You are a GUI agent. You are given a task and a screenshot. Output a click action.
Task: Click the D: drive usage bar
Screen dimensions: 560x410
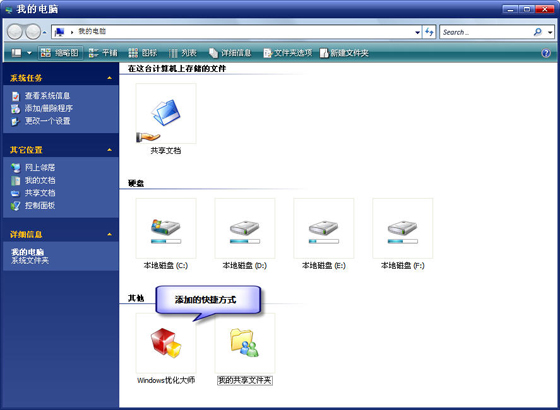tap(245, 241)
